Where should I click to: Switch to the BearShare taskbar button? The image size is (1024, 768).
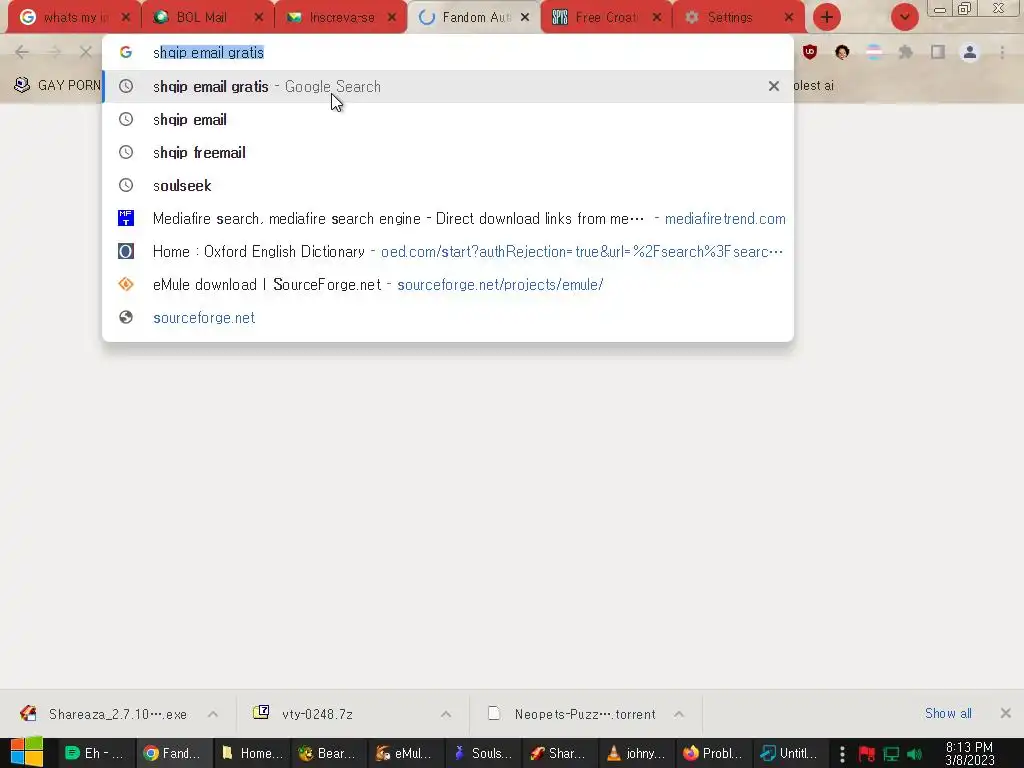328,753
